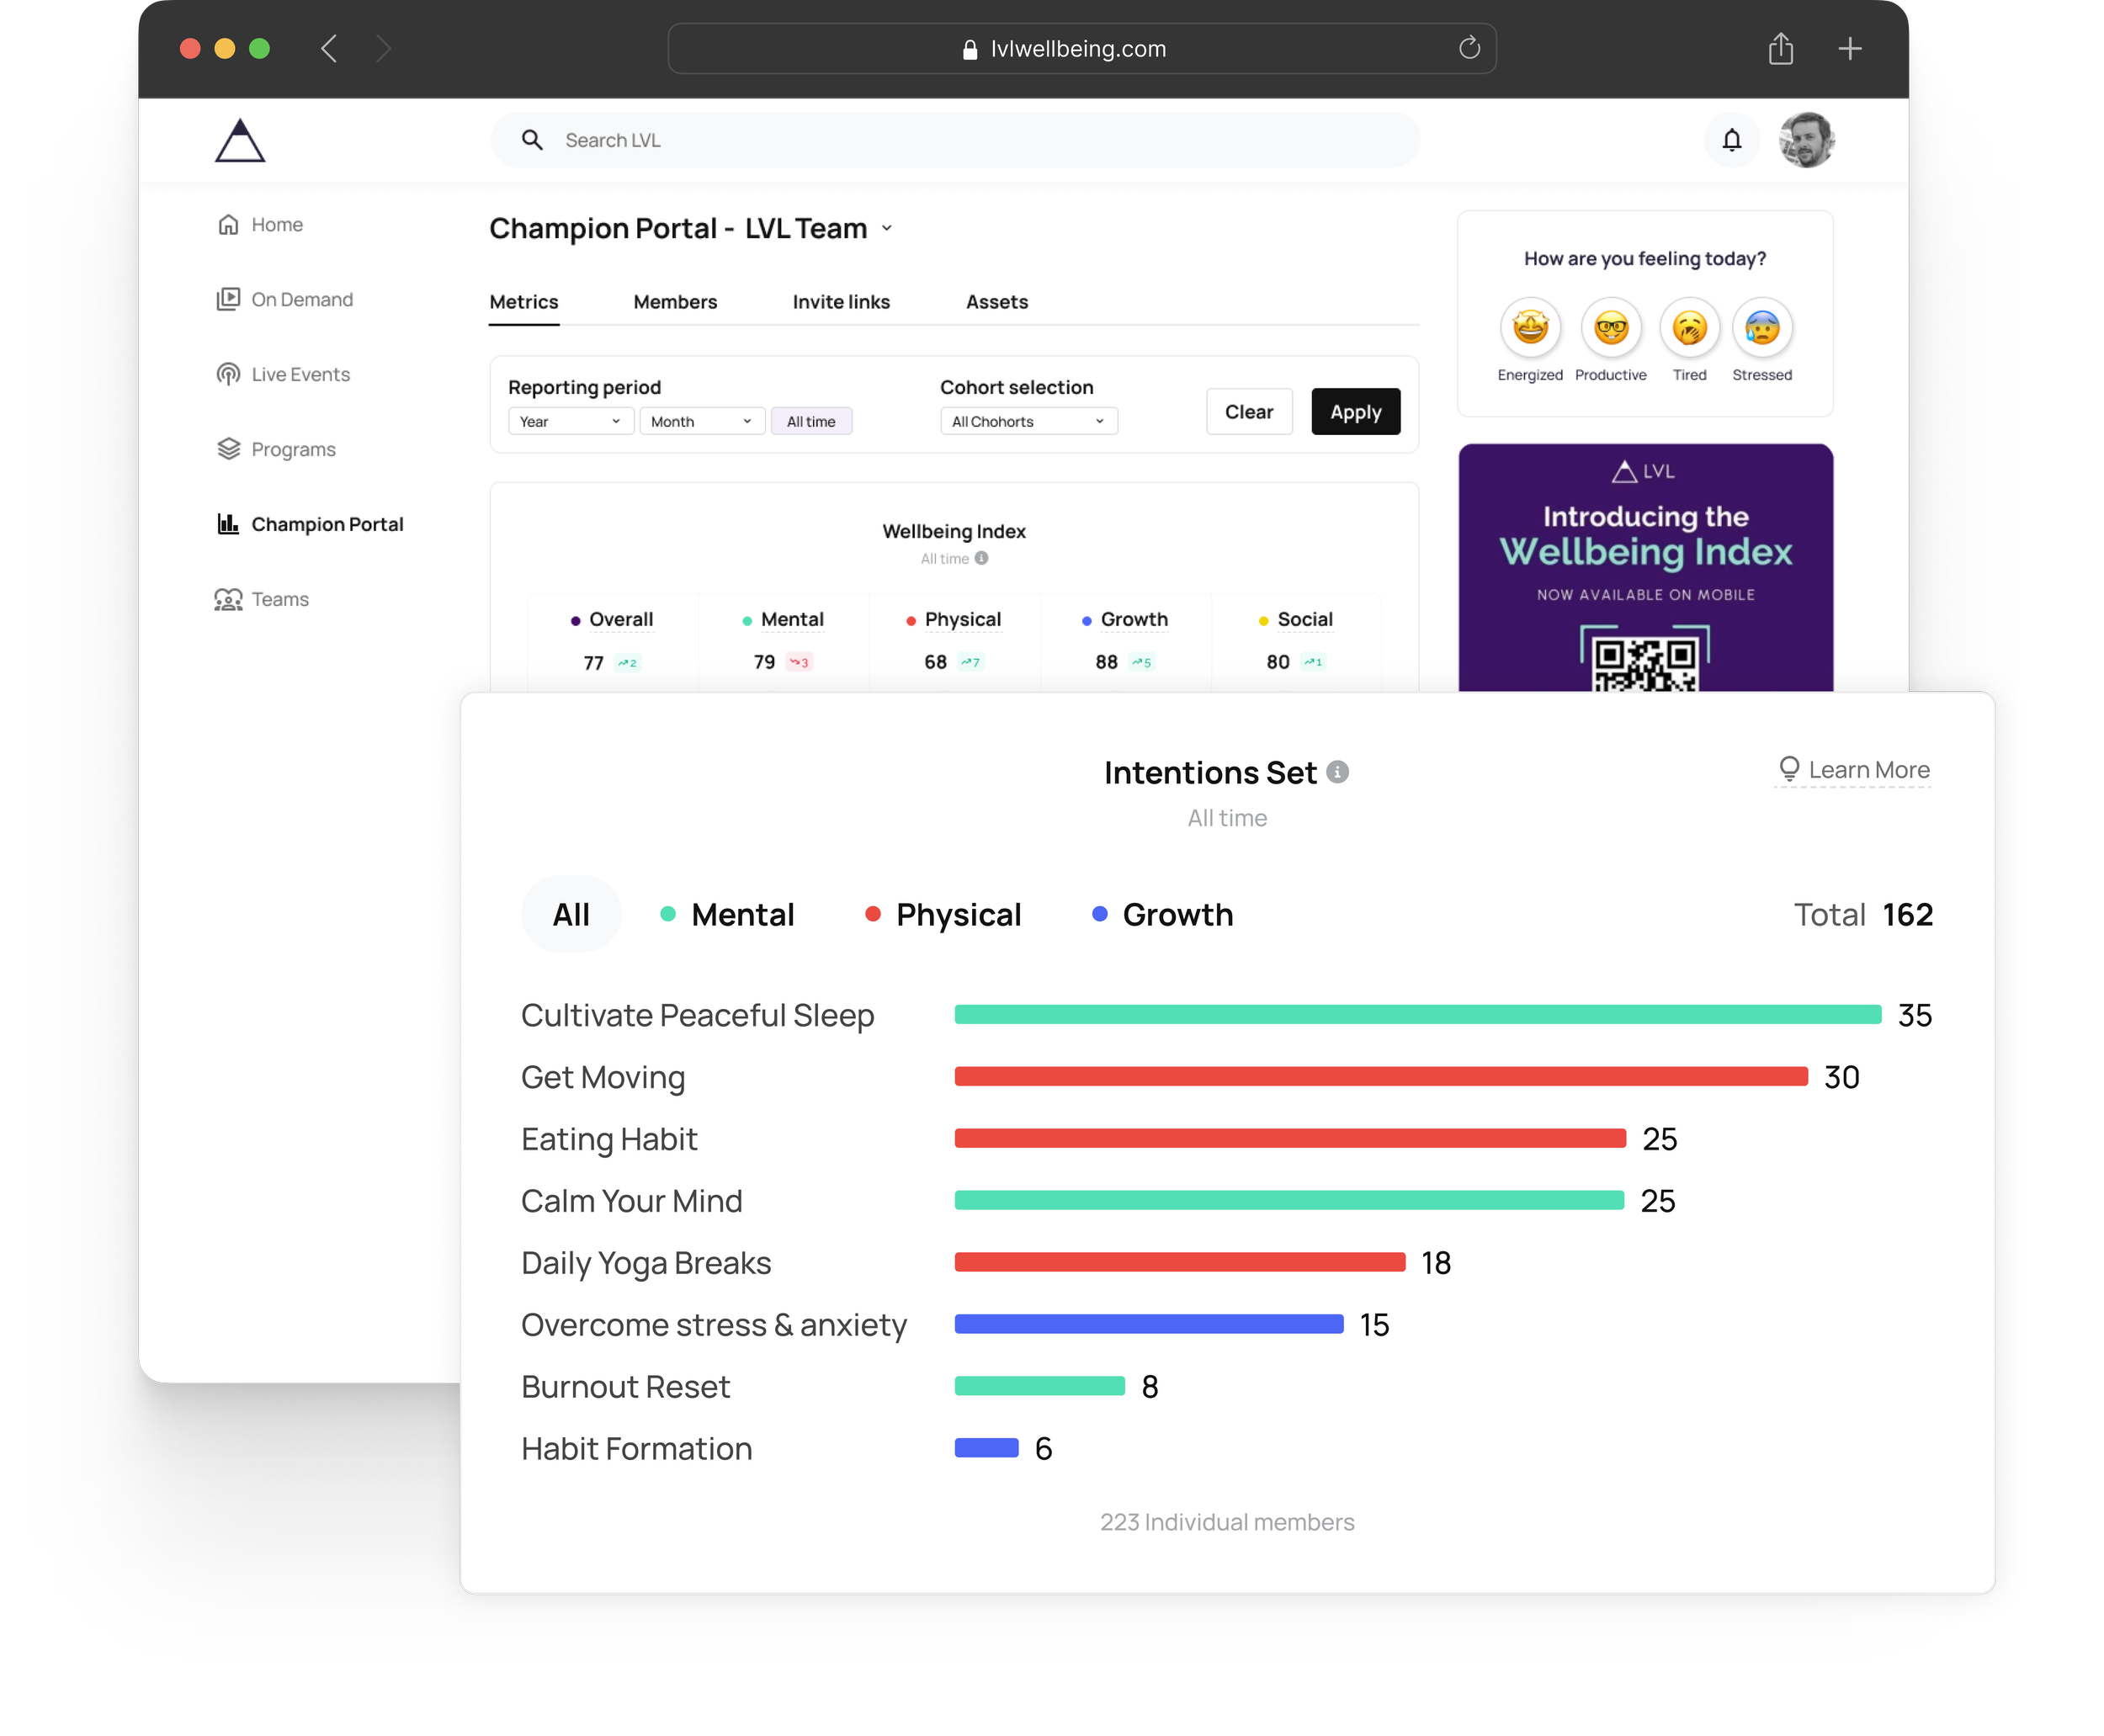This screenshot has width=2104, height=1736.
Task: Click the browser back arrow
Action: (329, 48)
